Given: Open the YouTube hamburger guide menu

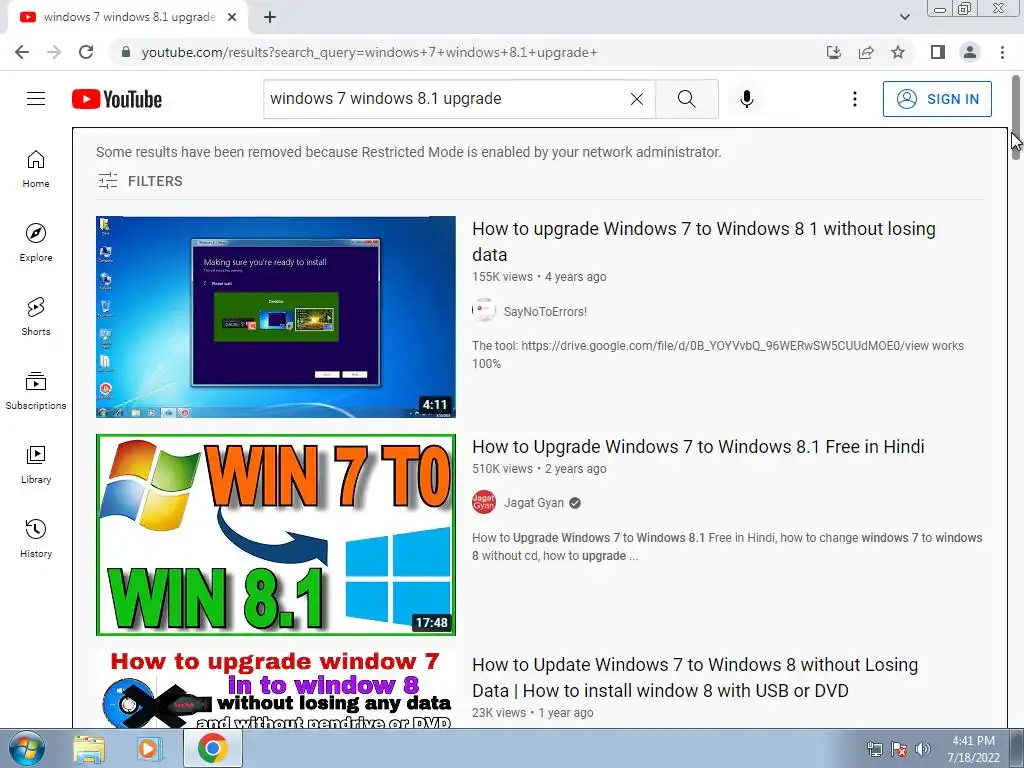Looking at the screenshot, I should click(36, 99).
